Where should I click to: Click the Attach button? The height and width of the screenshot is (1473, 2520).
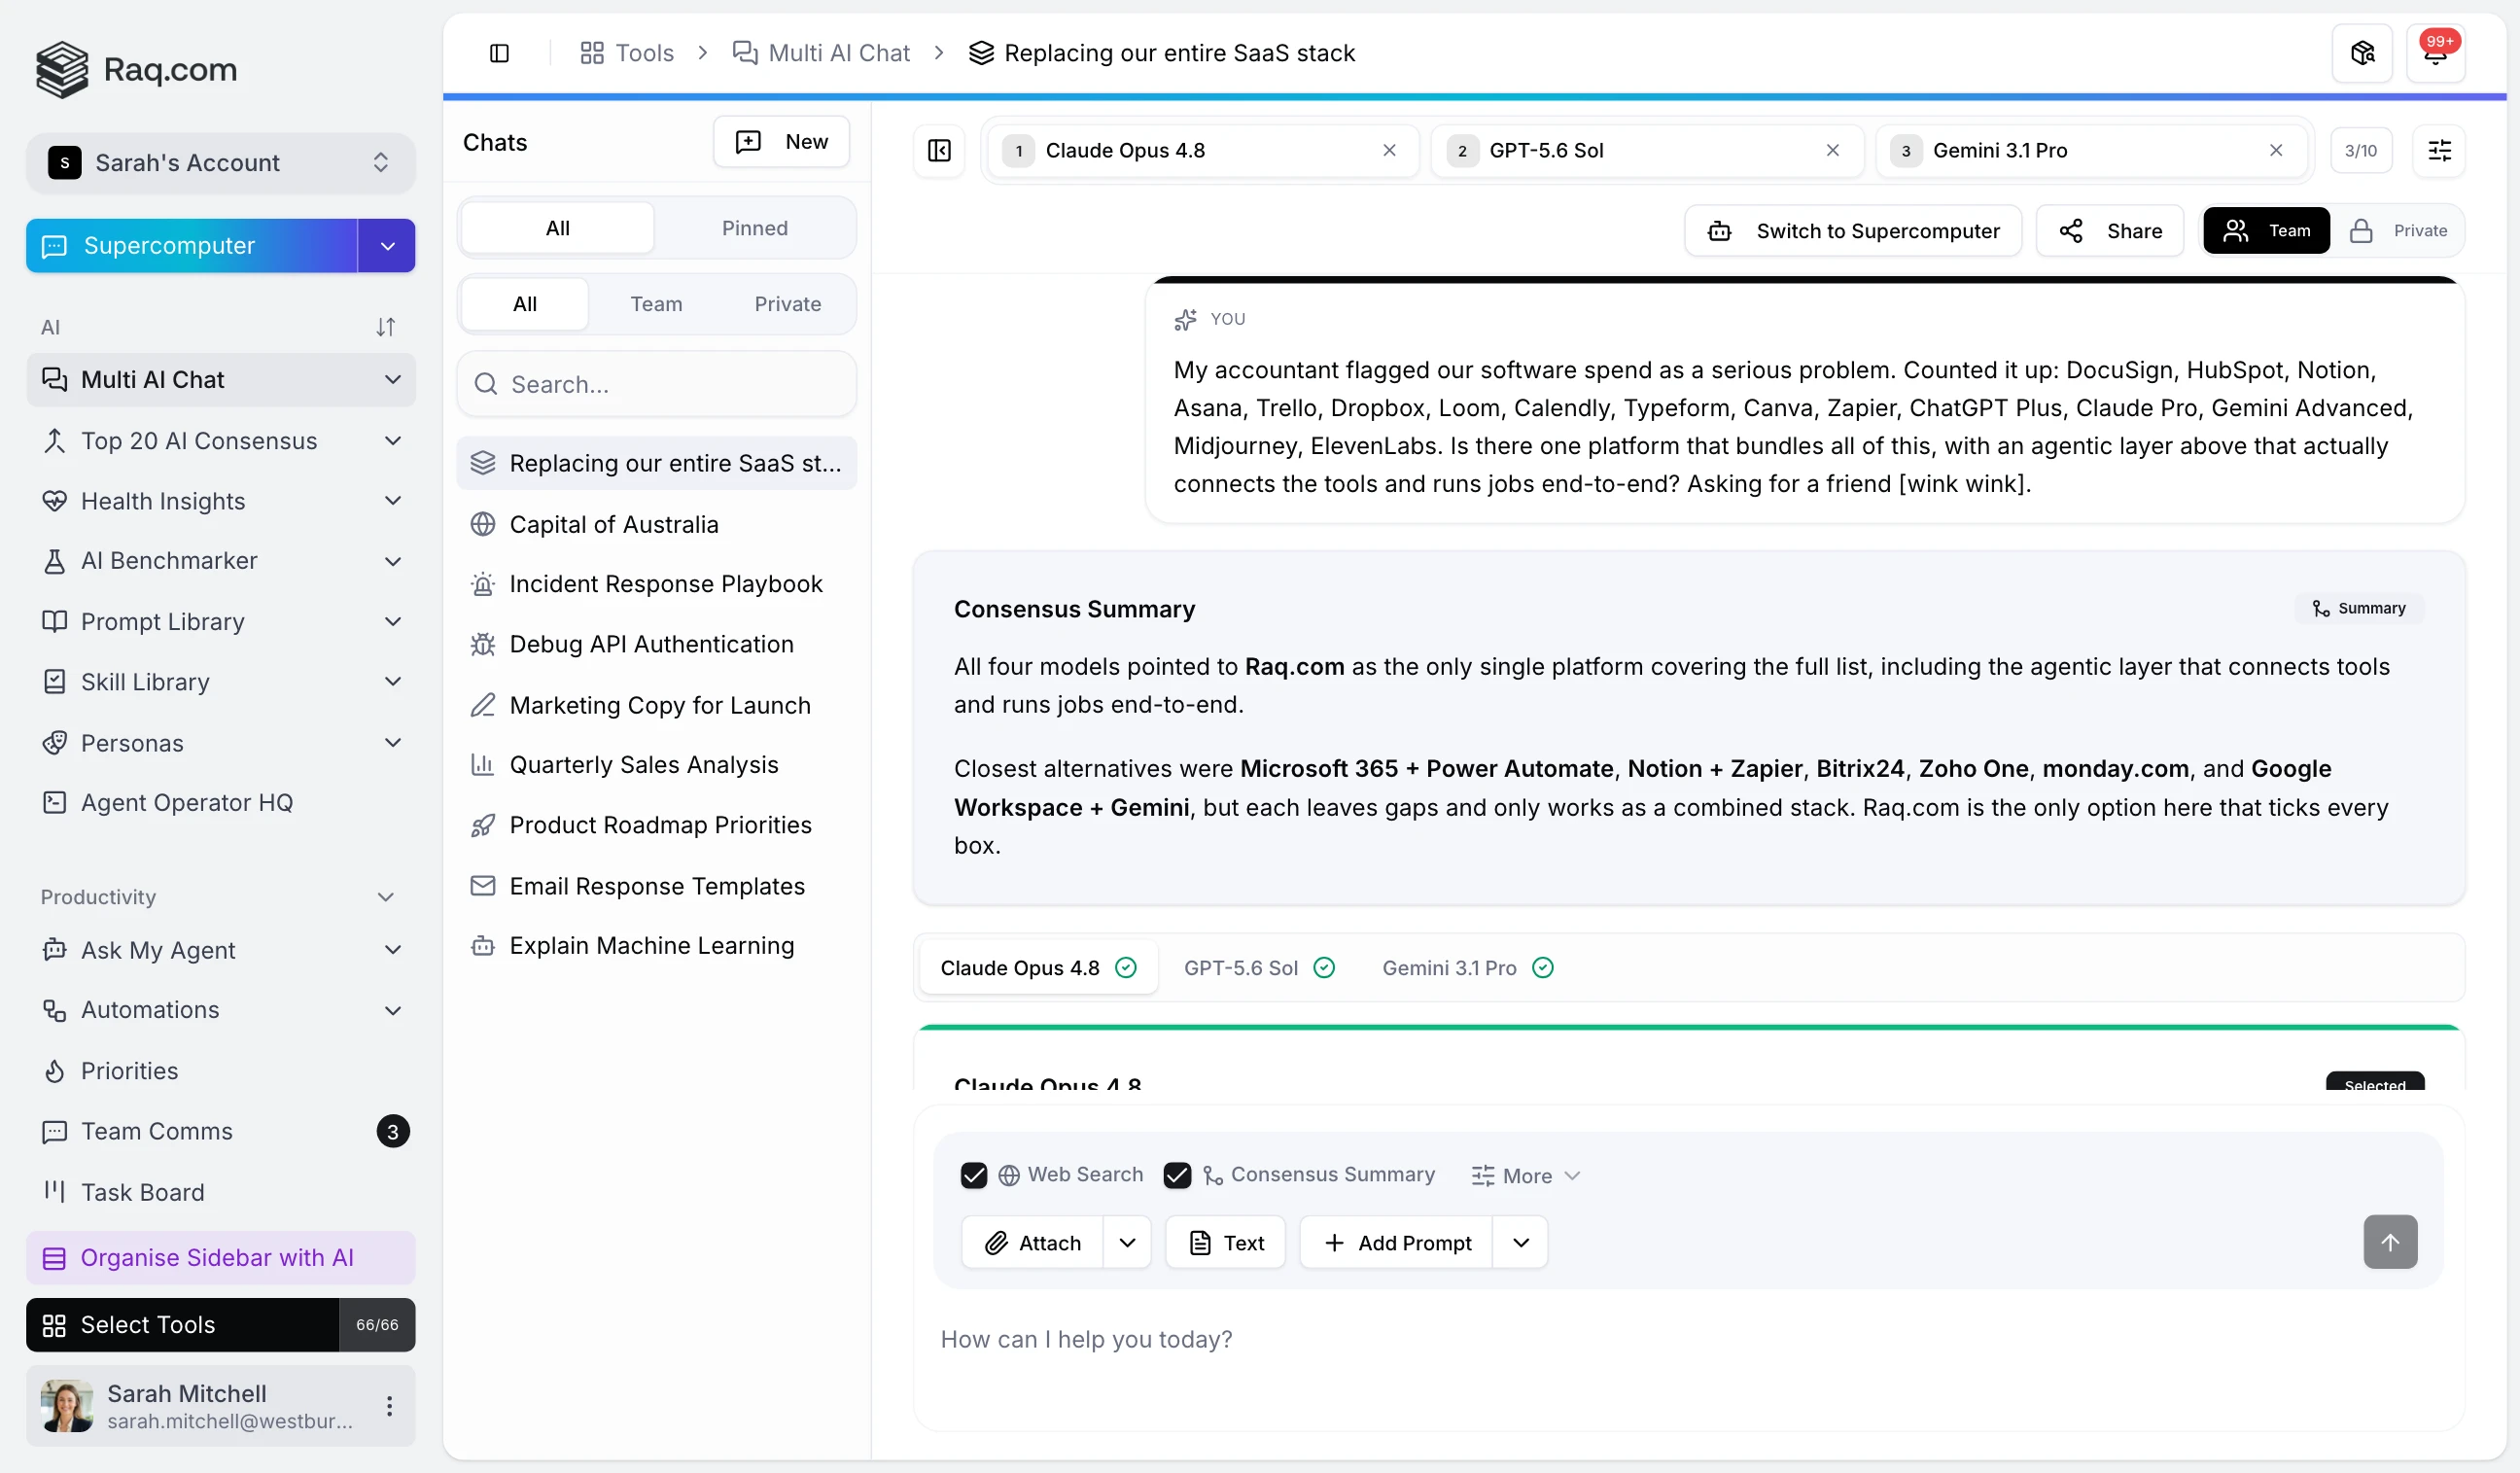coord(1033,1243)
